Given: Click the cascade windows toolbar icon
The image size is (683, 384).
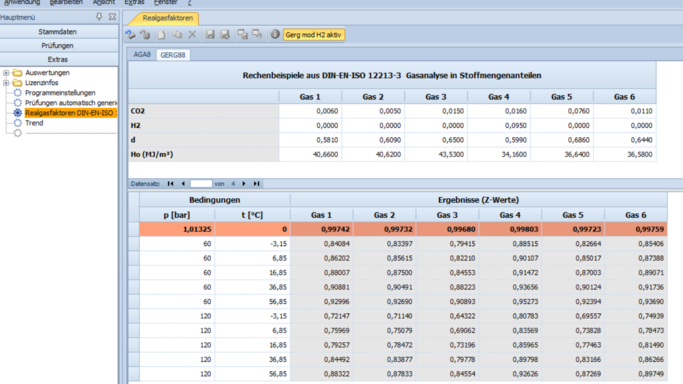Looking at the screenshot, I should point(242,35).
